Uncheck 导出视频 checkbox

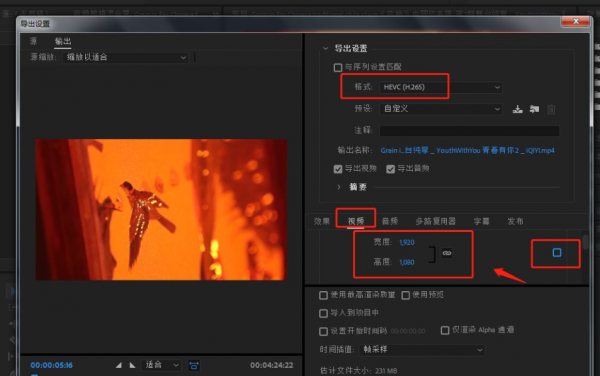(x=338, y=169)
